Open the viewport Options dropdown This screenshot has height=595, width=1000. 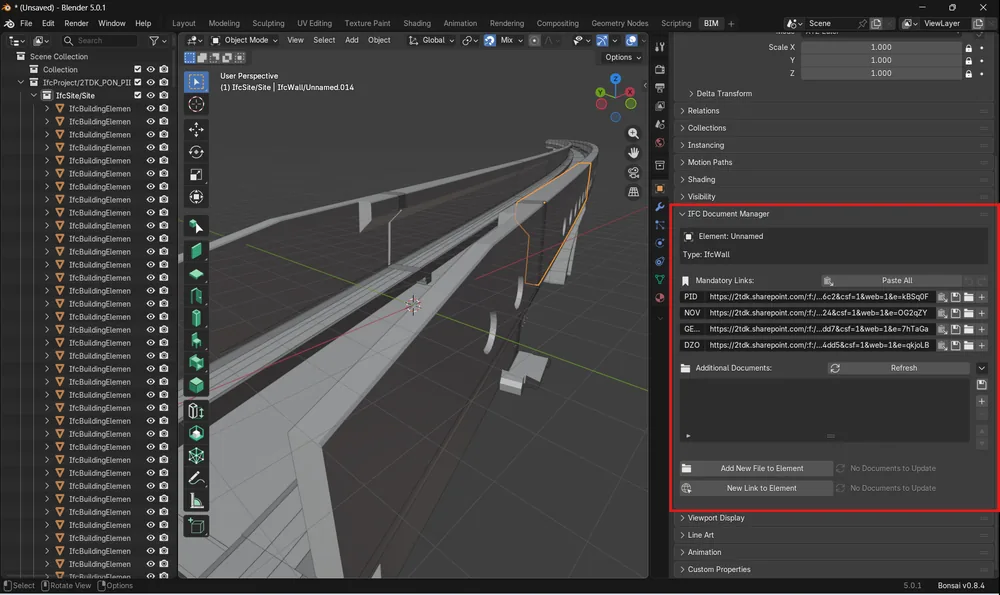[622, 57]
